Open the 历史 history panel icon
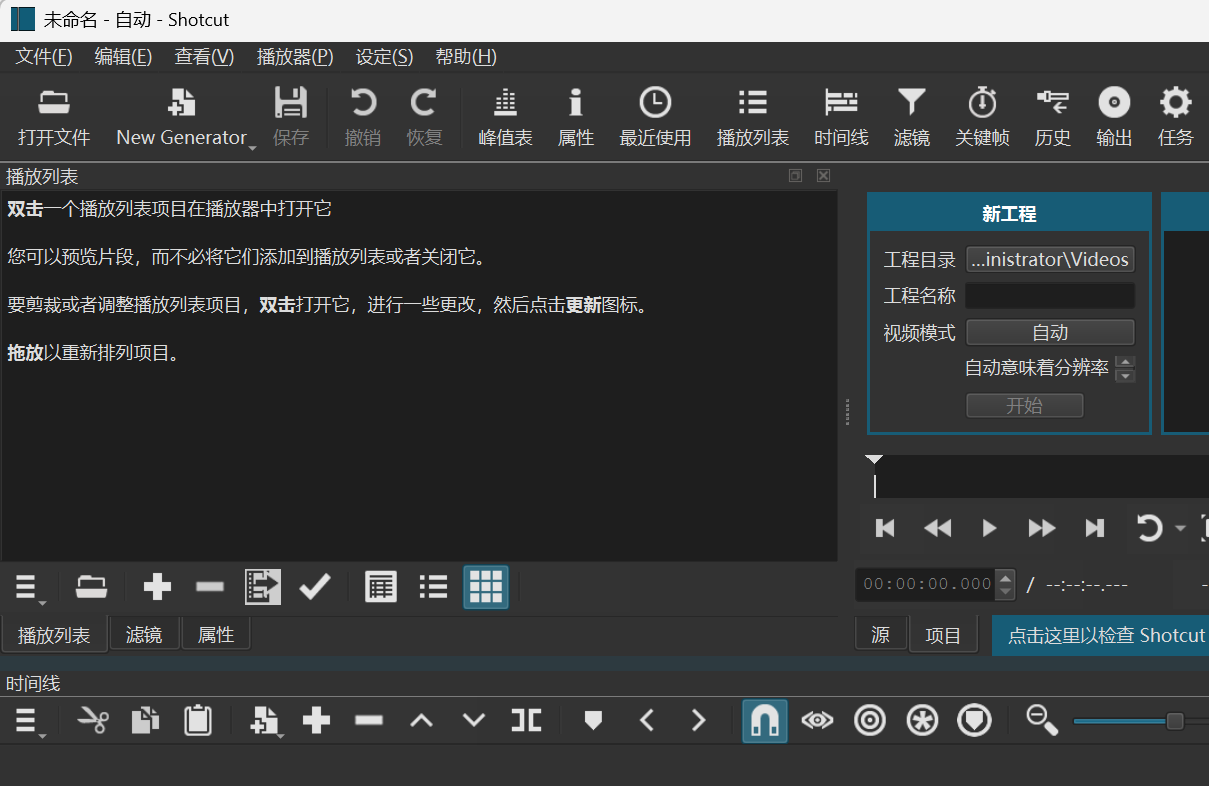 coord(1052,115)
